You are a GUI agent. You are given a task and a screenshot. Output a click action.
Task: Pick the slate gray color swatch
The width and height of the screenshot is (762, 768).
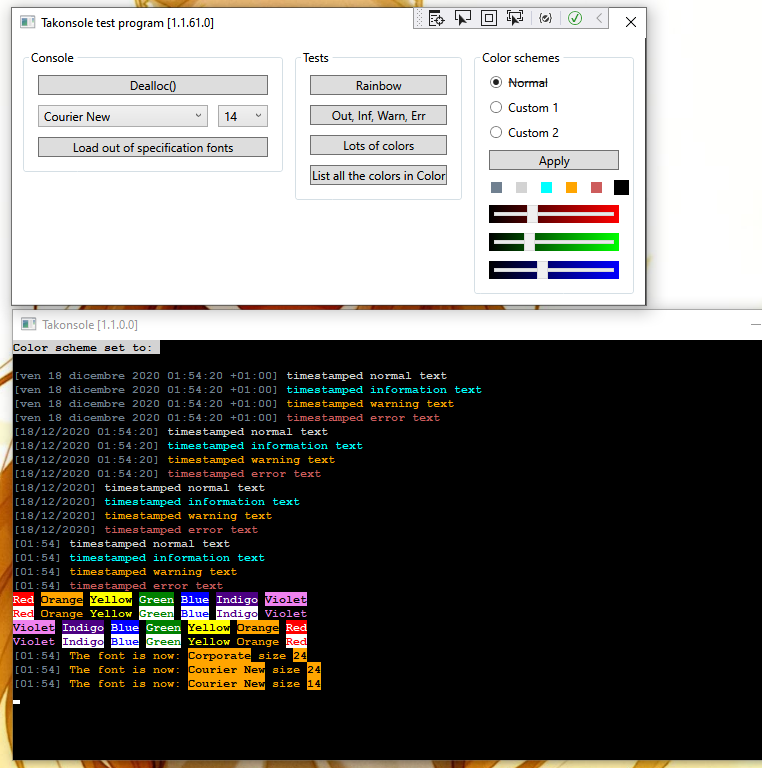tap(496, 188)
